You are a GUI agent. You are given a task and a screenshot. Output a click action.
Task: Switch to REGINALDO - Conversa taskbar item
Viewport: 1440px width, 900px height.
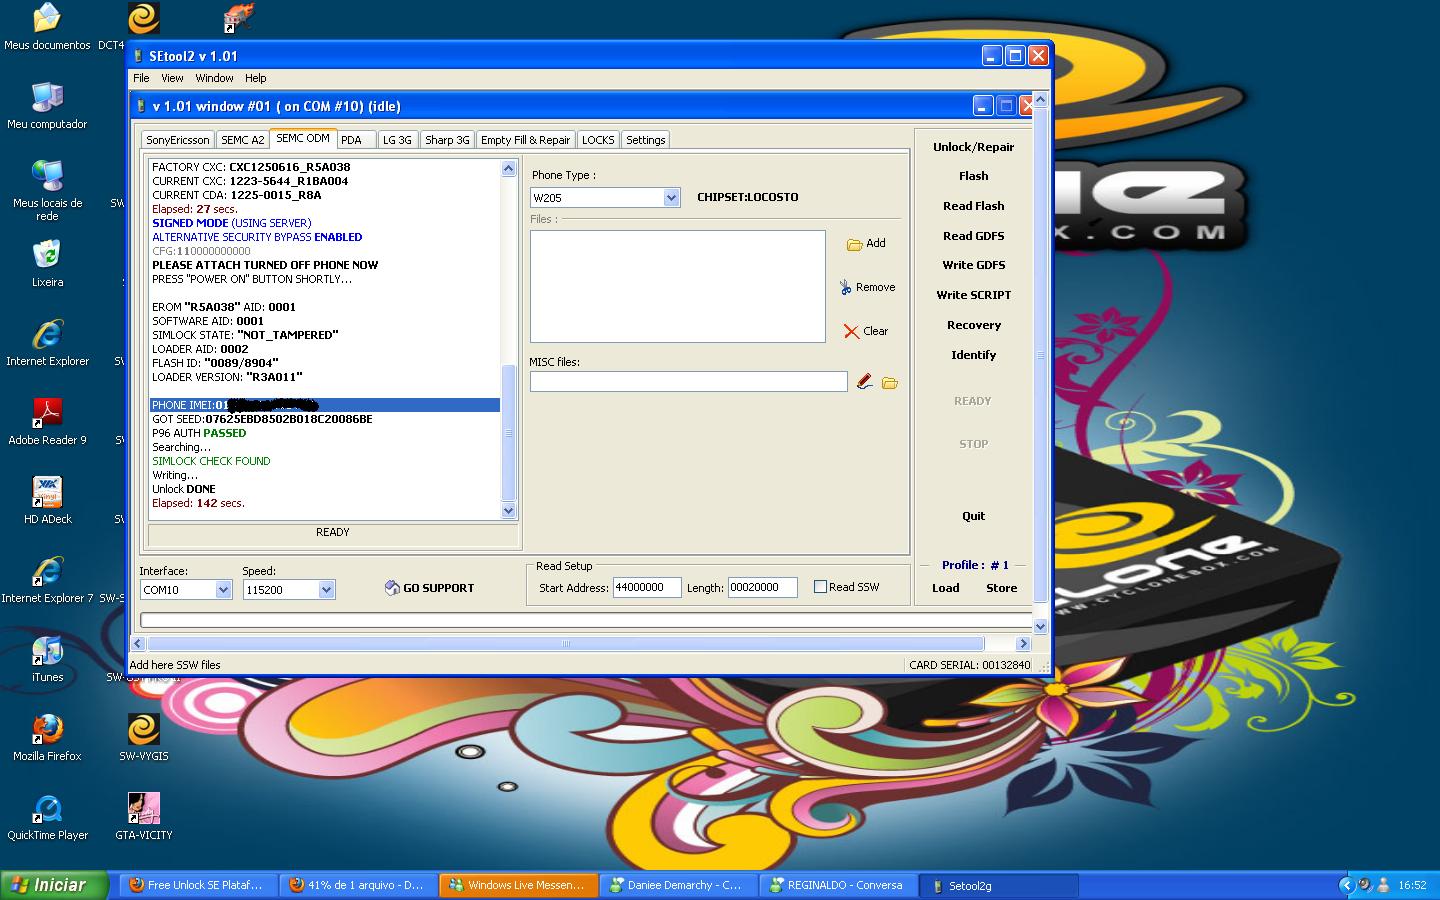838,885
